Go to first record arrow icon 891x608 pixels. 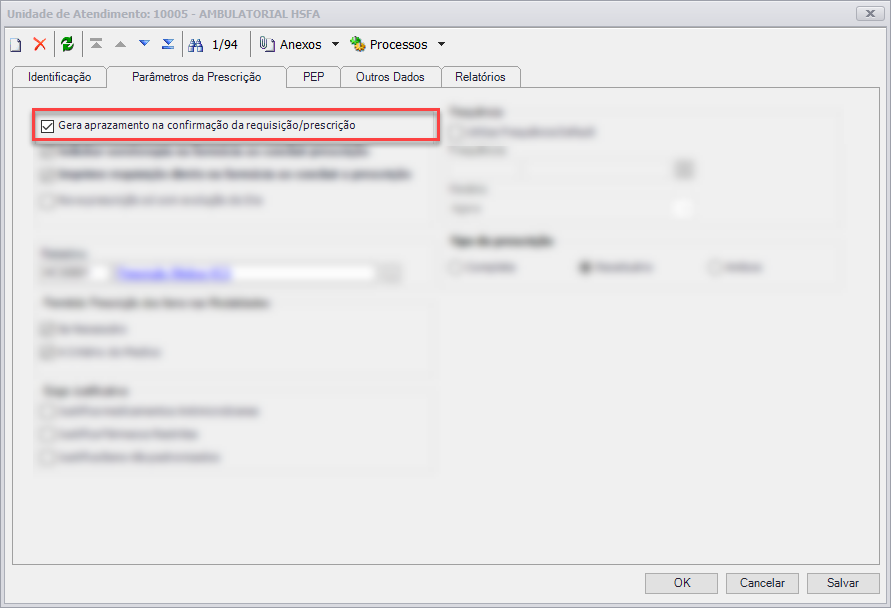pos(97,44)
